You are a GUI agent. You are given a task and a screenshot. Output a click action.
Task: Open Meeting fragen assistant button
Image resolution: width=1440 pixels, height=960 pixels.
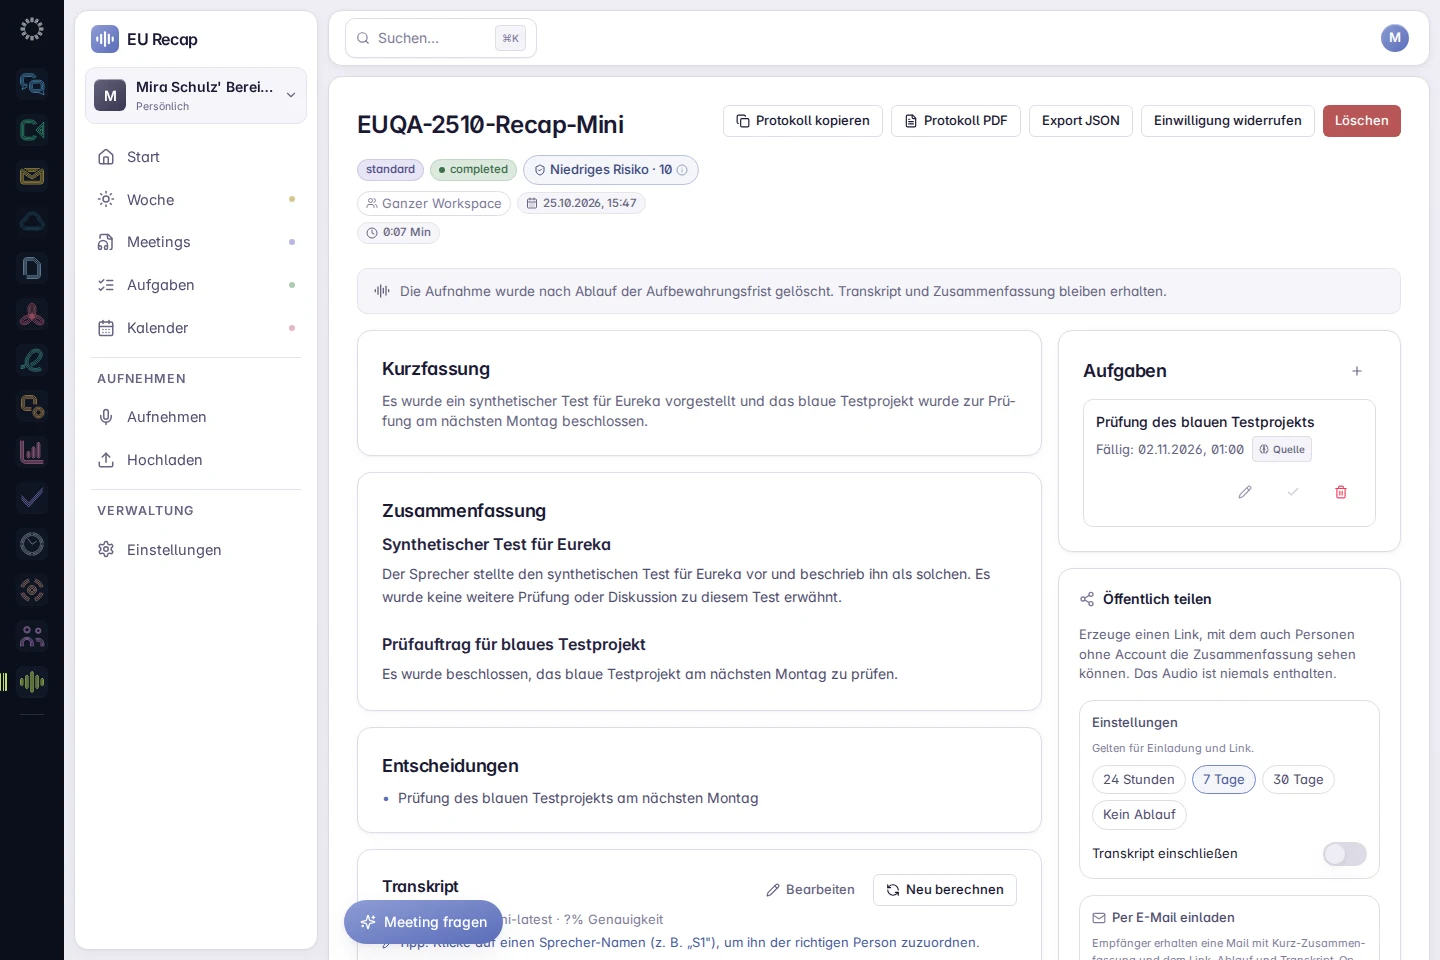click(424, 922)
